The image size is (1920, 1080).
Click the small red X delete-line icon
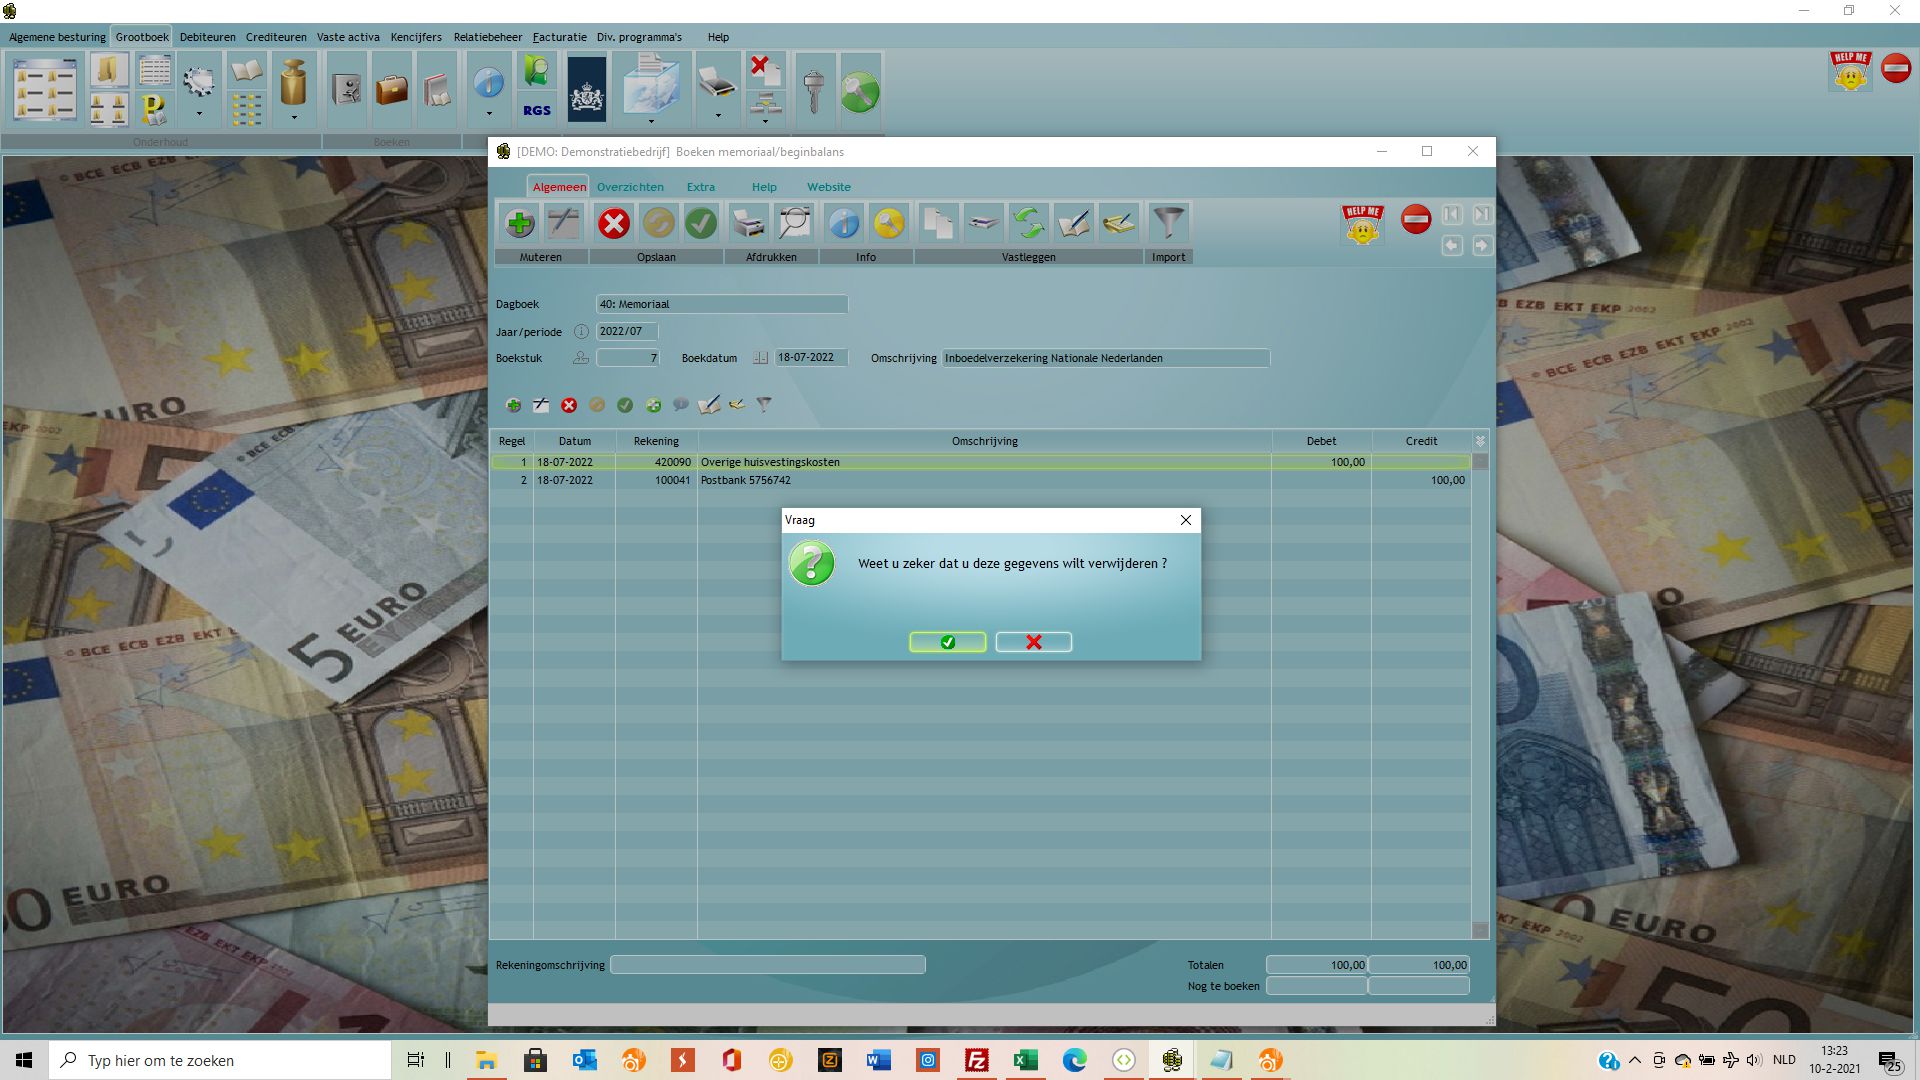point(569,405)
